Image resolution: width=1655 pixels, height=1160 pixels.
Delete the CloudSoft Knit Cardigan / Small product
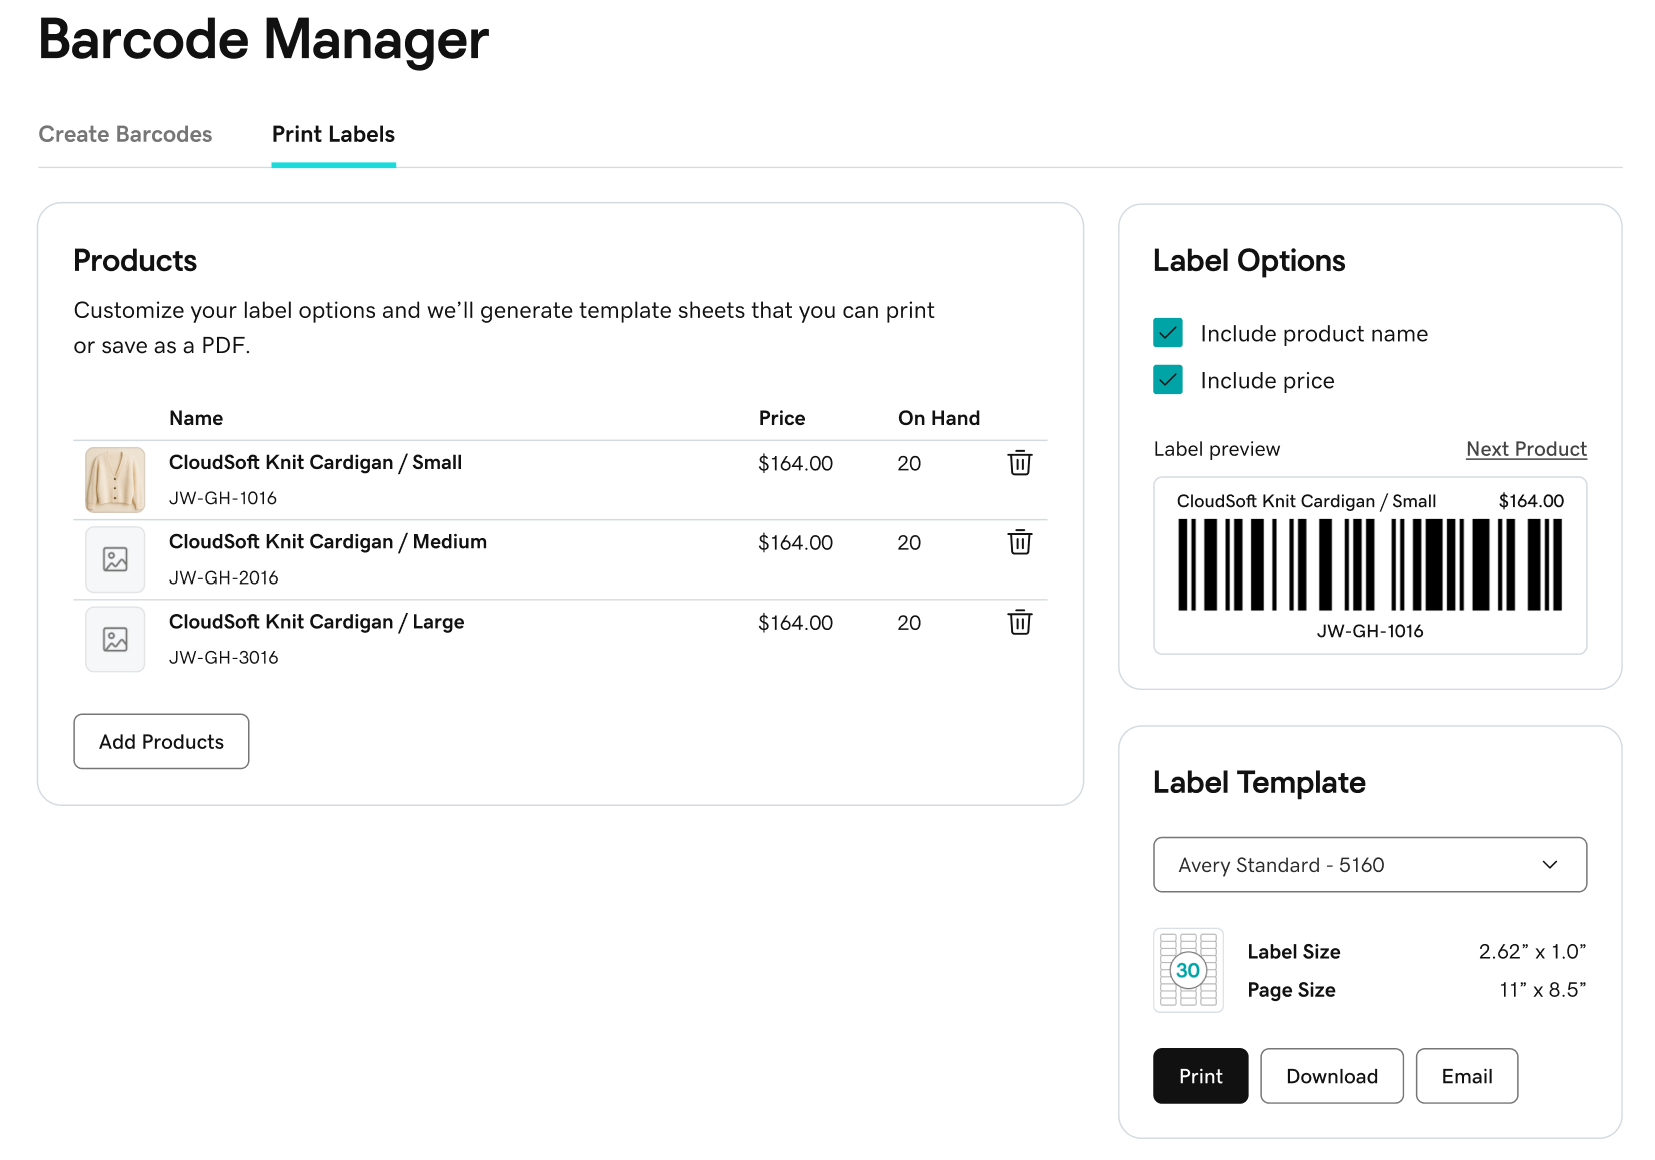(1019, 463)
